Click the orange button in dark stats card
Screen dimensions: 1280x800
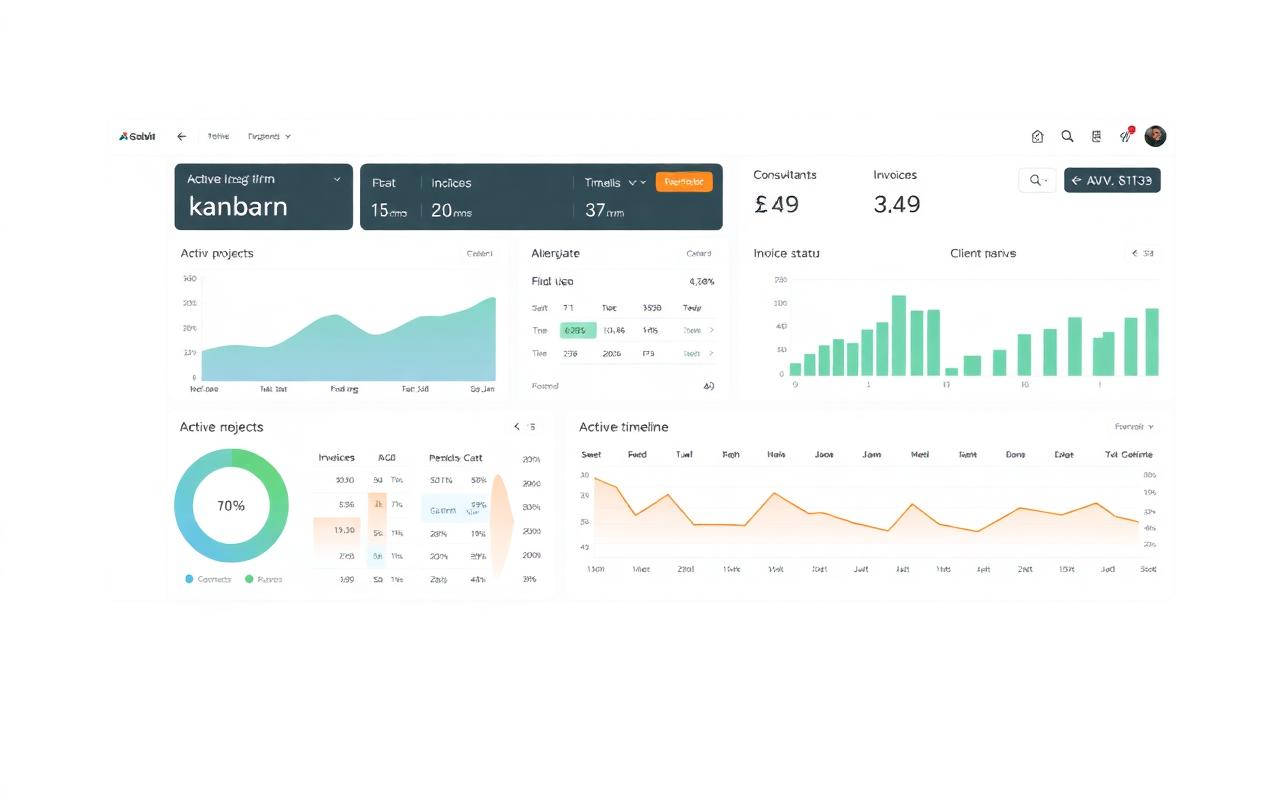(684, 182)
